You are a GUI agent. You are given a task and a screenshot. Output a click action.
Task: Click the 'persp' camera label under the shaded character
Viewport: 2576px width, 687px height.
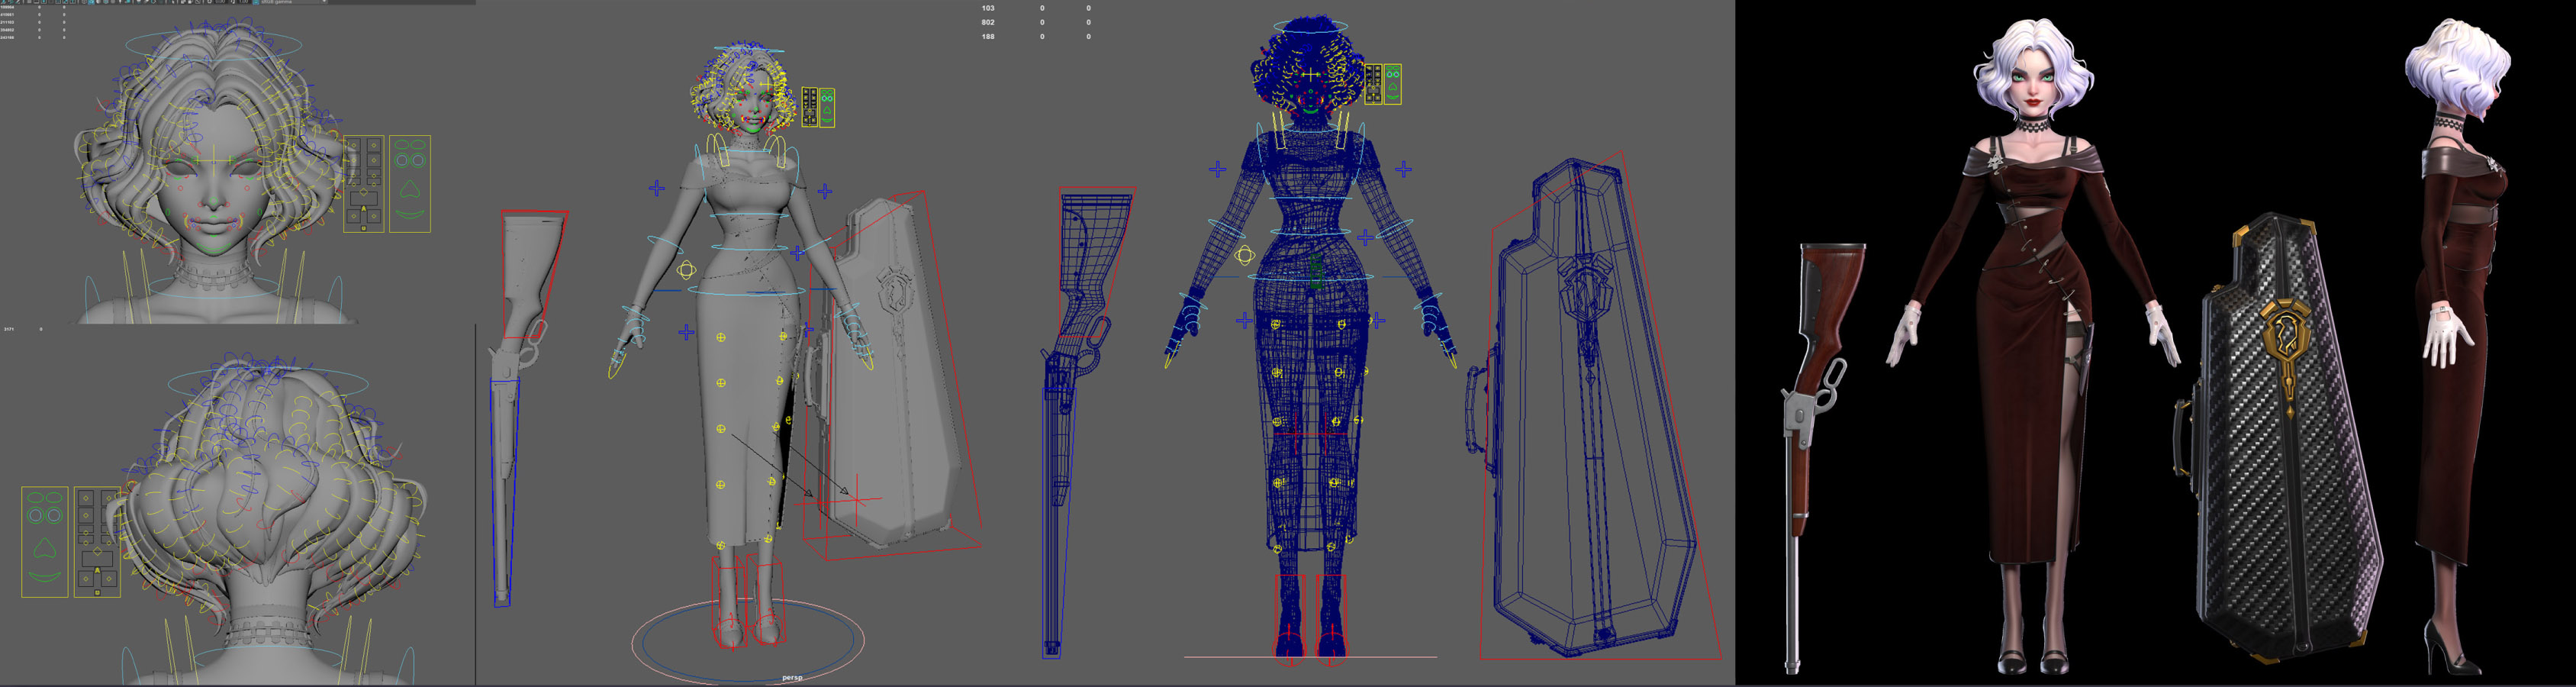click(x=791, y=678)
